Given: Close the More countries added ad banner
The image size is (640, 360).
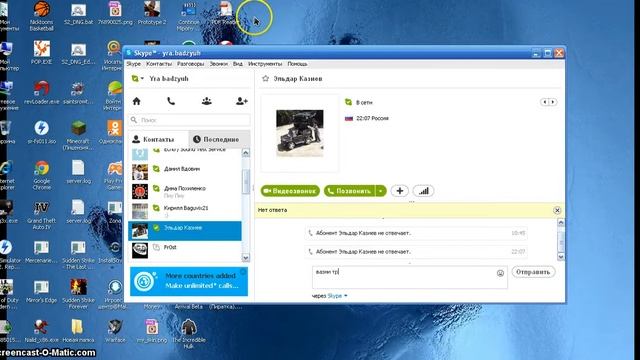Looking at the screenshot, I should [x=243, y=271].
